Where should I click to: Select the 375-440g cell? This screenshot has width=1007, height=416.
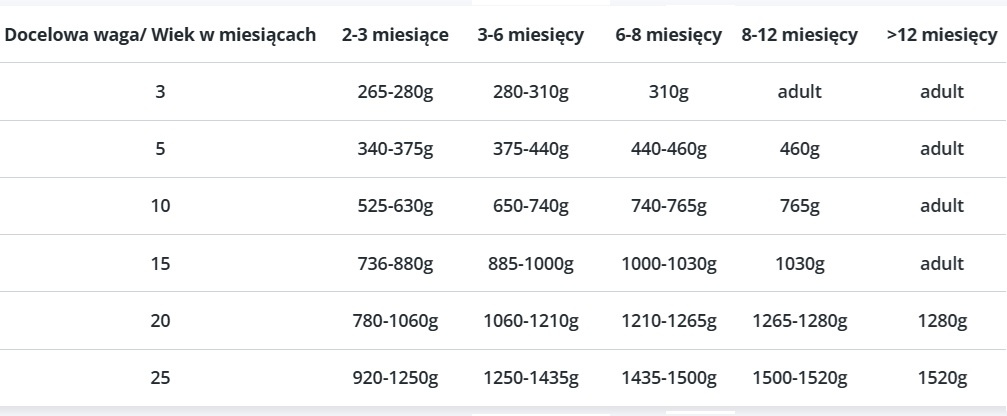[531, 149]
